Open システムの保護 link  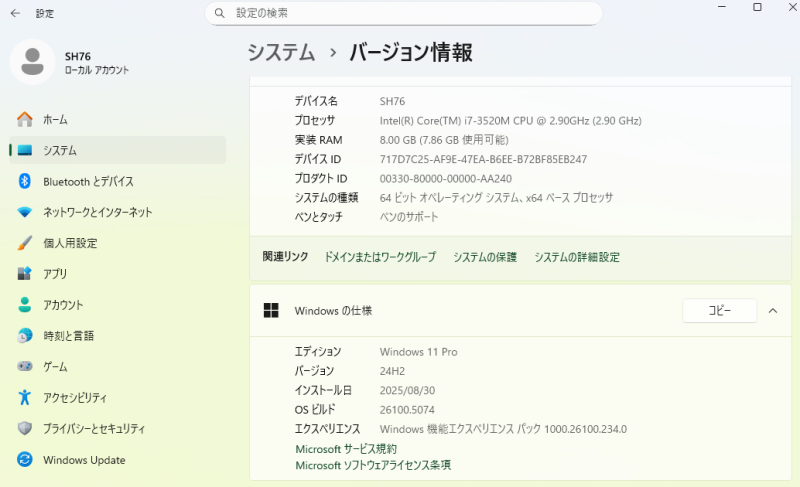[485, 257]
